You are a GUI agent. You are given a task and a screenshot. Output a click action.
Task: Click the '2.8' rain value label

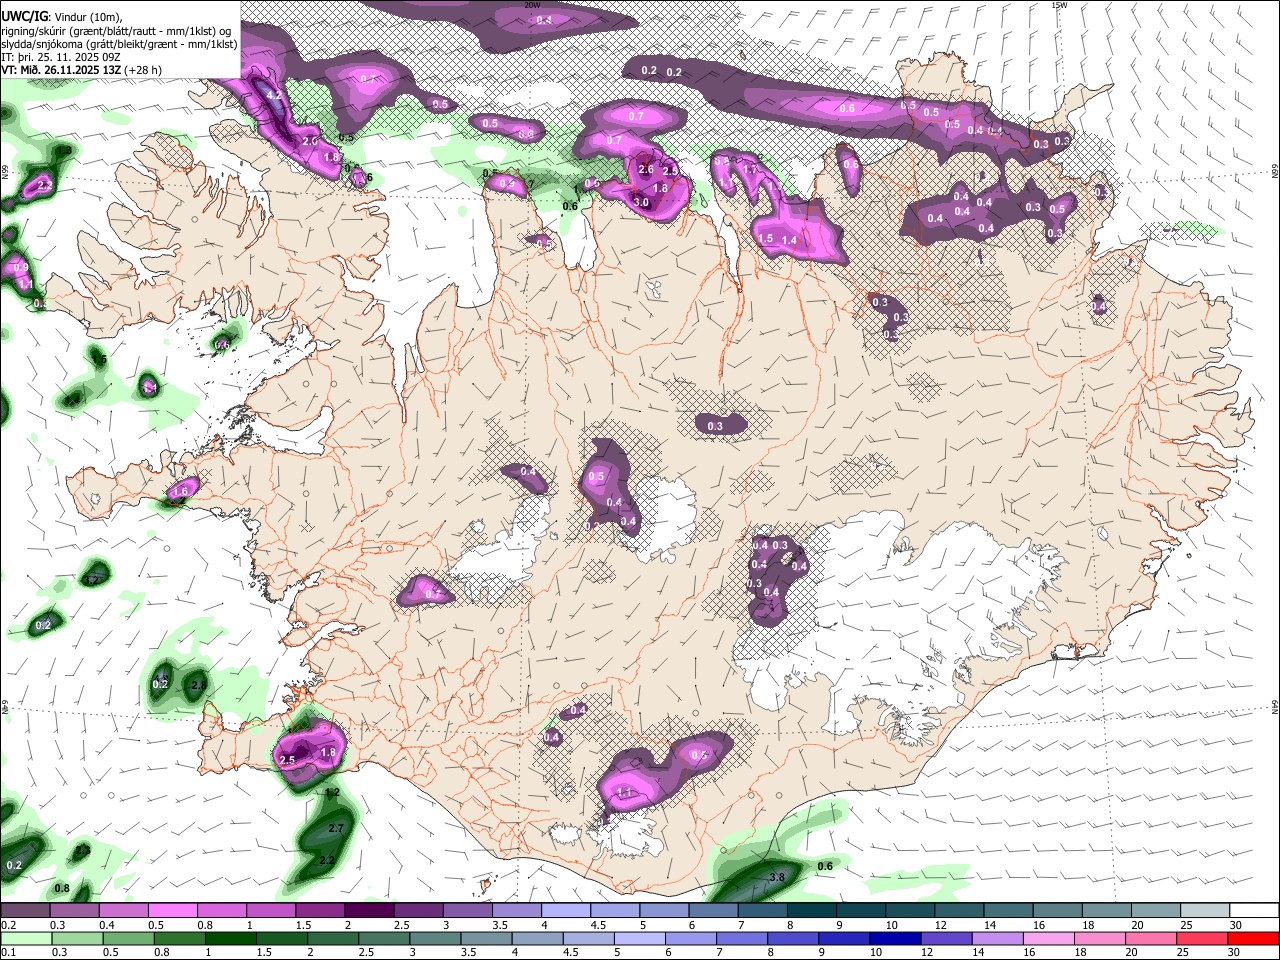tap(199, 685)
